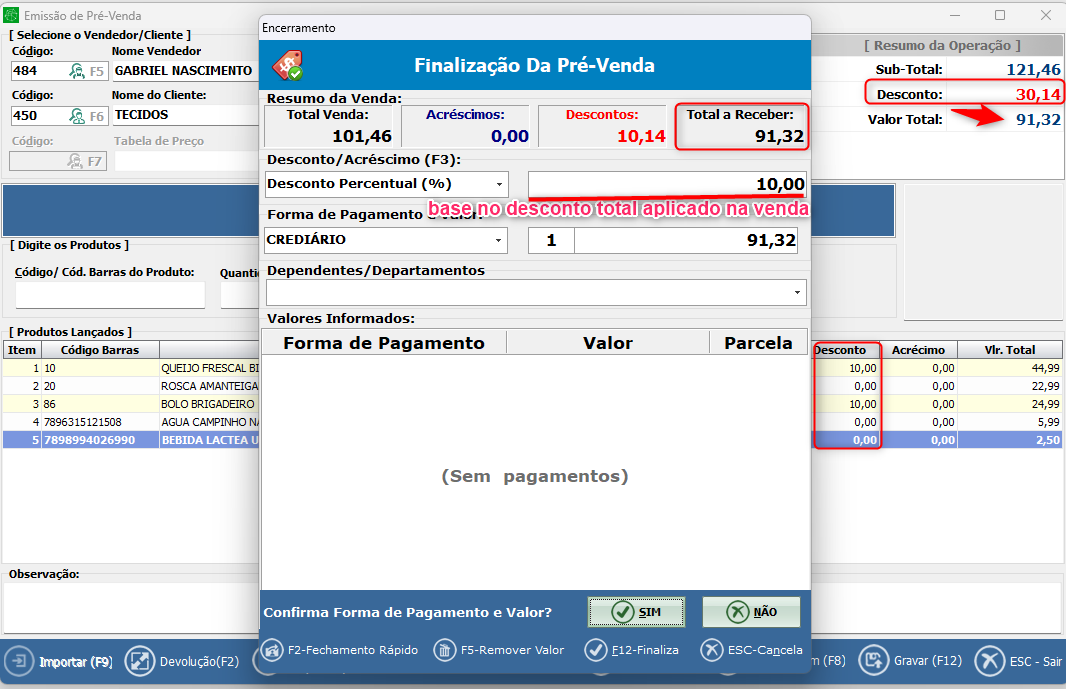Viewport: 1066px width, 689px height.
Task: Click the ESC - Sair exit icon
Action: pyautogui.click(x=989, y=661)
